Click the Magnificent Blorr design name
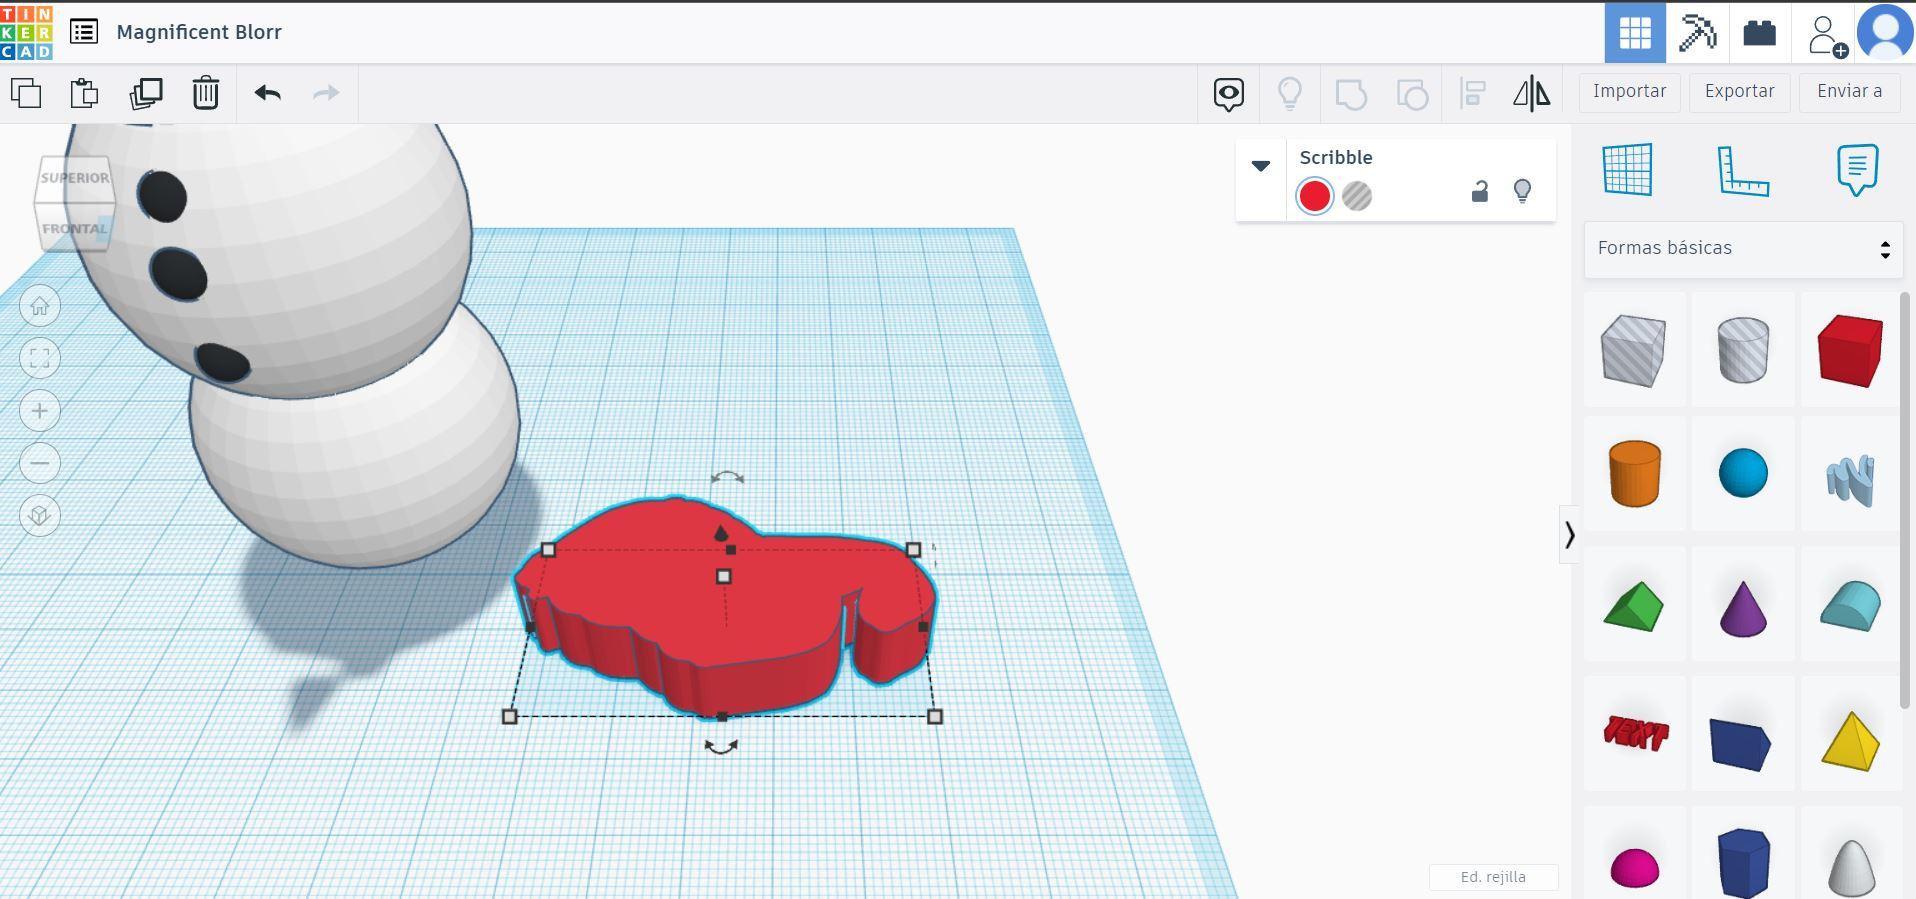The image size is (1916, 899). click(x=199, y=32)
